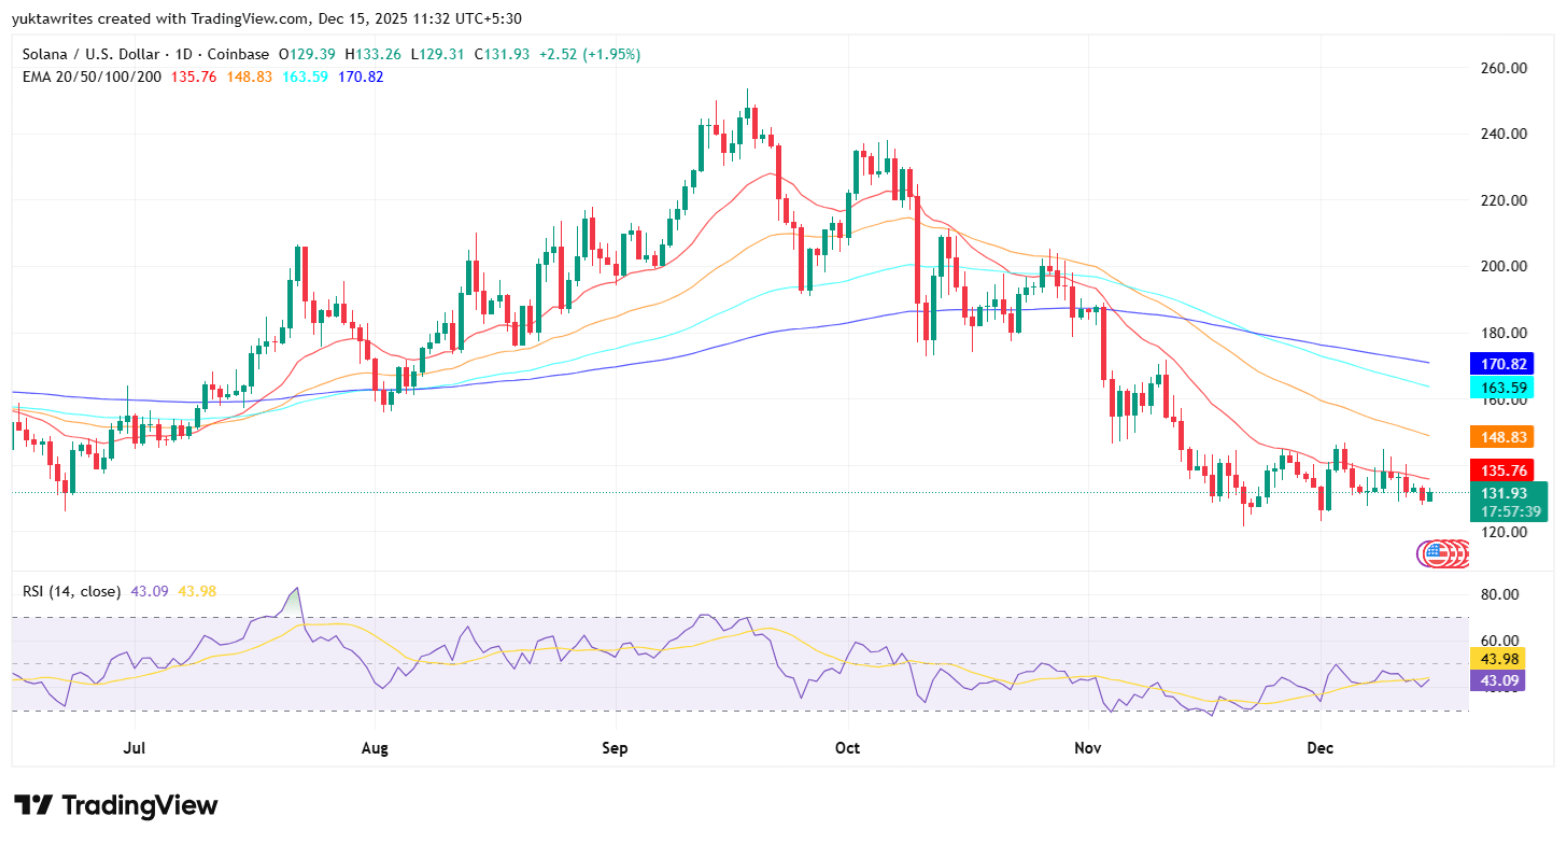This screenshot has width=1566, height=843.
Task: Click the 260.00 mark on price scale
Action: point(1503,68)
